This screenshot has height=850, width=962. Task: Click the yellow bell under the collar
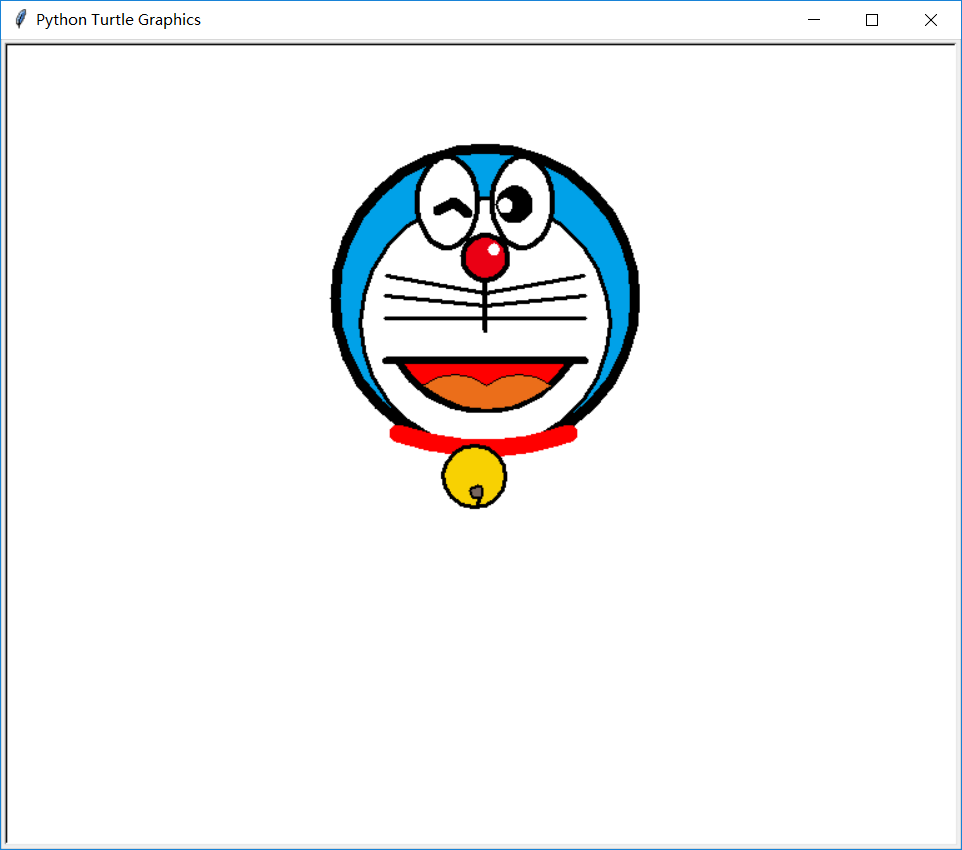[474, 477]
